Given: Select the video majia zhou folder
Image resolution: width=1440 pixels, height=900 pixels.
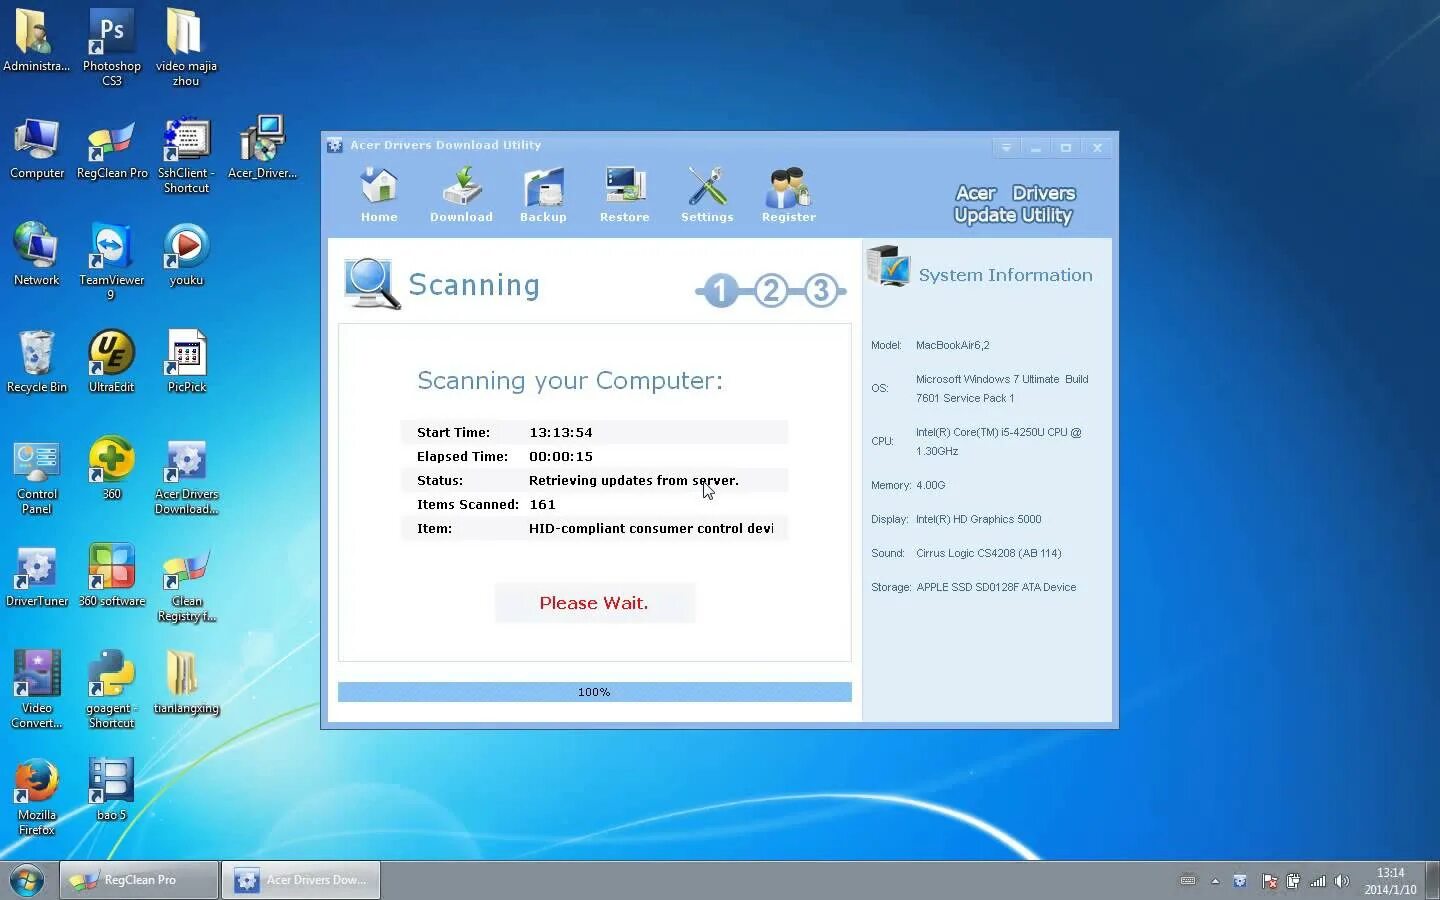Looking at the screenshot, I should pyautogui.click(x=186, y=47).
